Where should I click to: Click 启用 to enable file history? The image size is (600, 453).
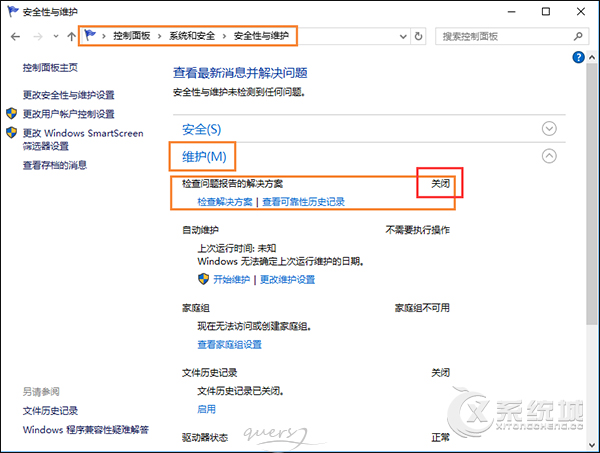click(x=206, y=409)
